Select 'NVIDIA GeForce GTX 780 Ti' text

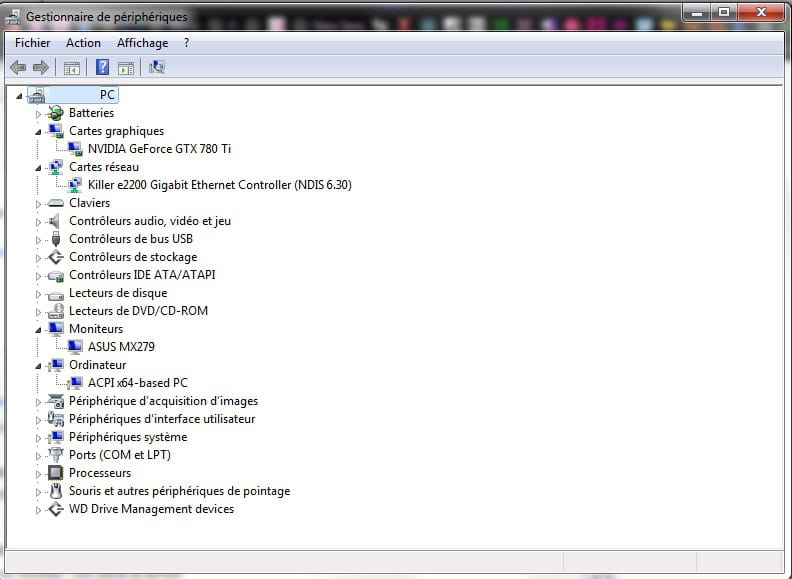click(159, 149)
